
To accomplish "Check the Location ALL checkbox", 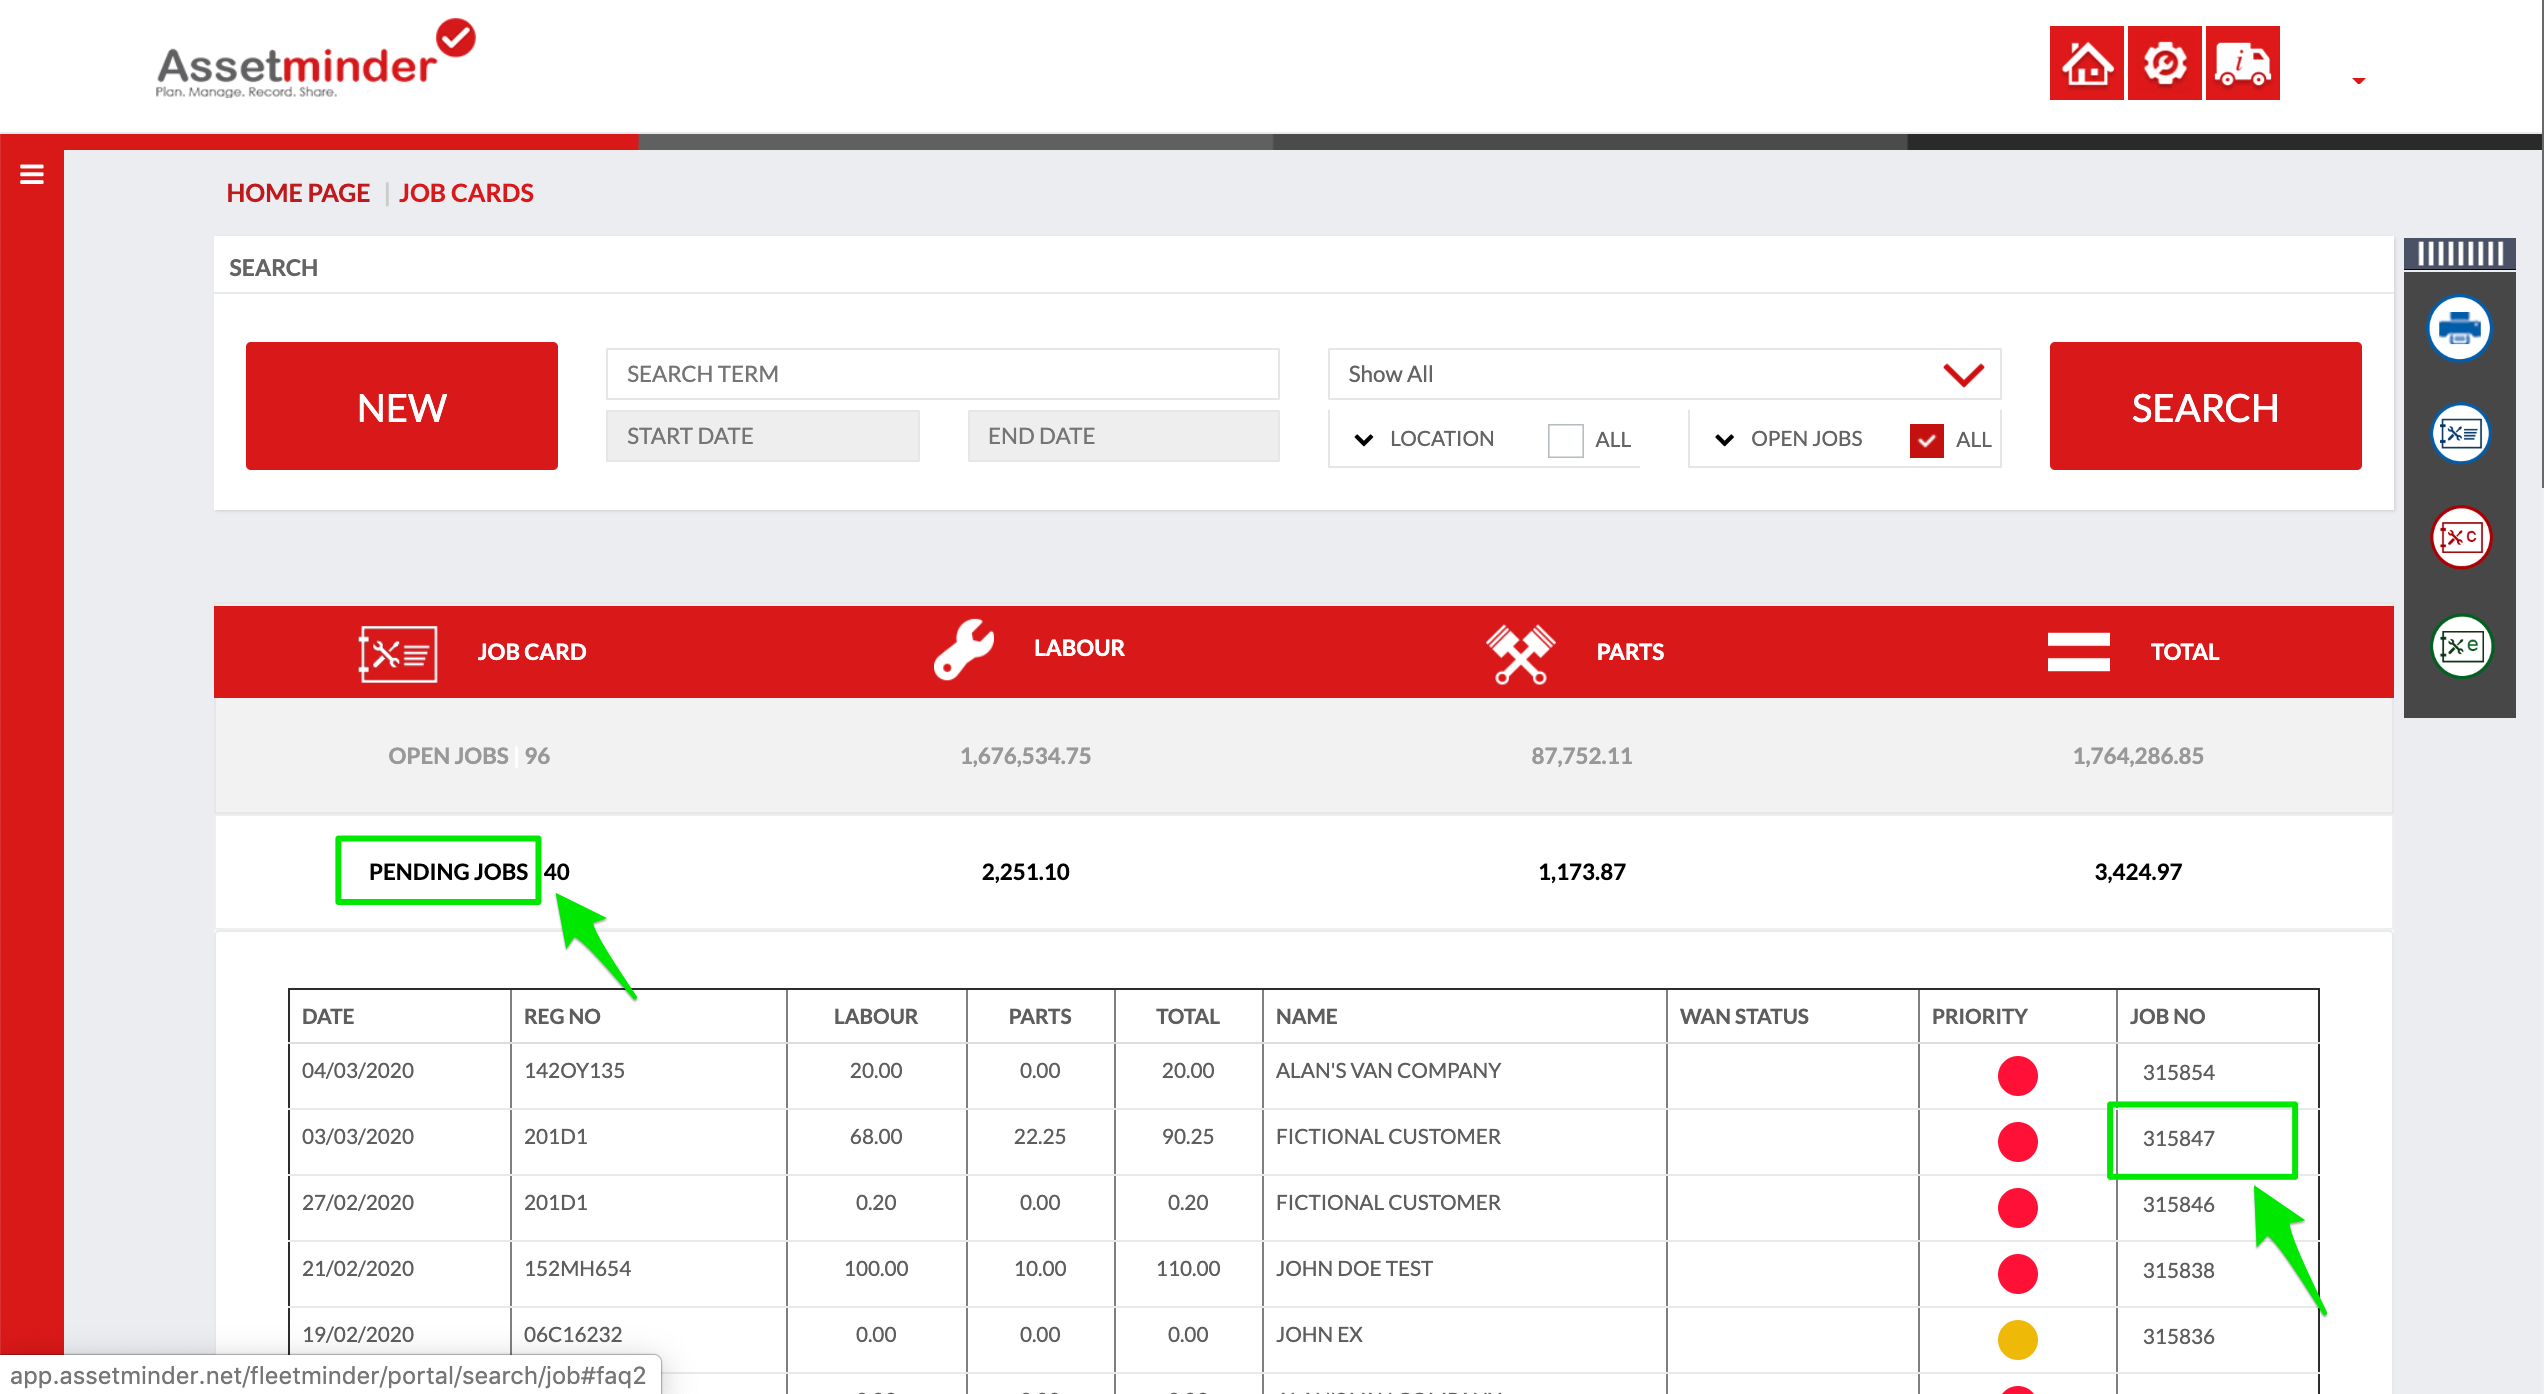I will [x=1565, y=440].
